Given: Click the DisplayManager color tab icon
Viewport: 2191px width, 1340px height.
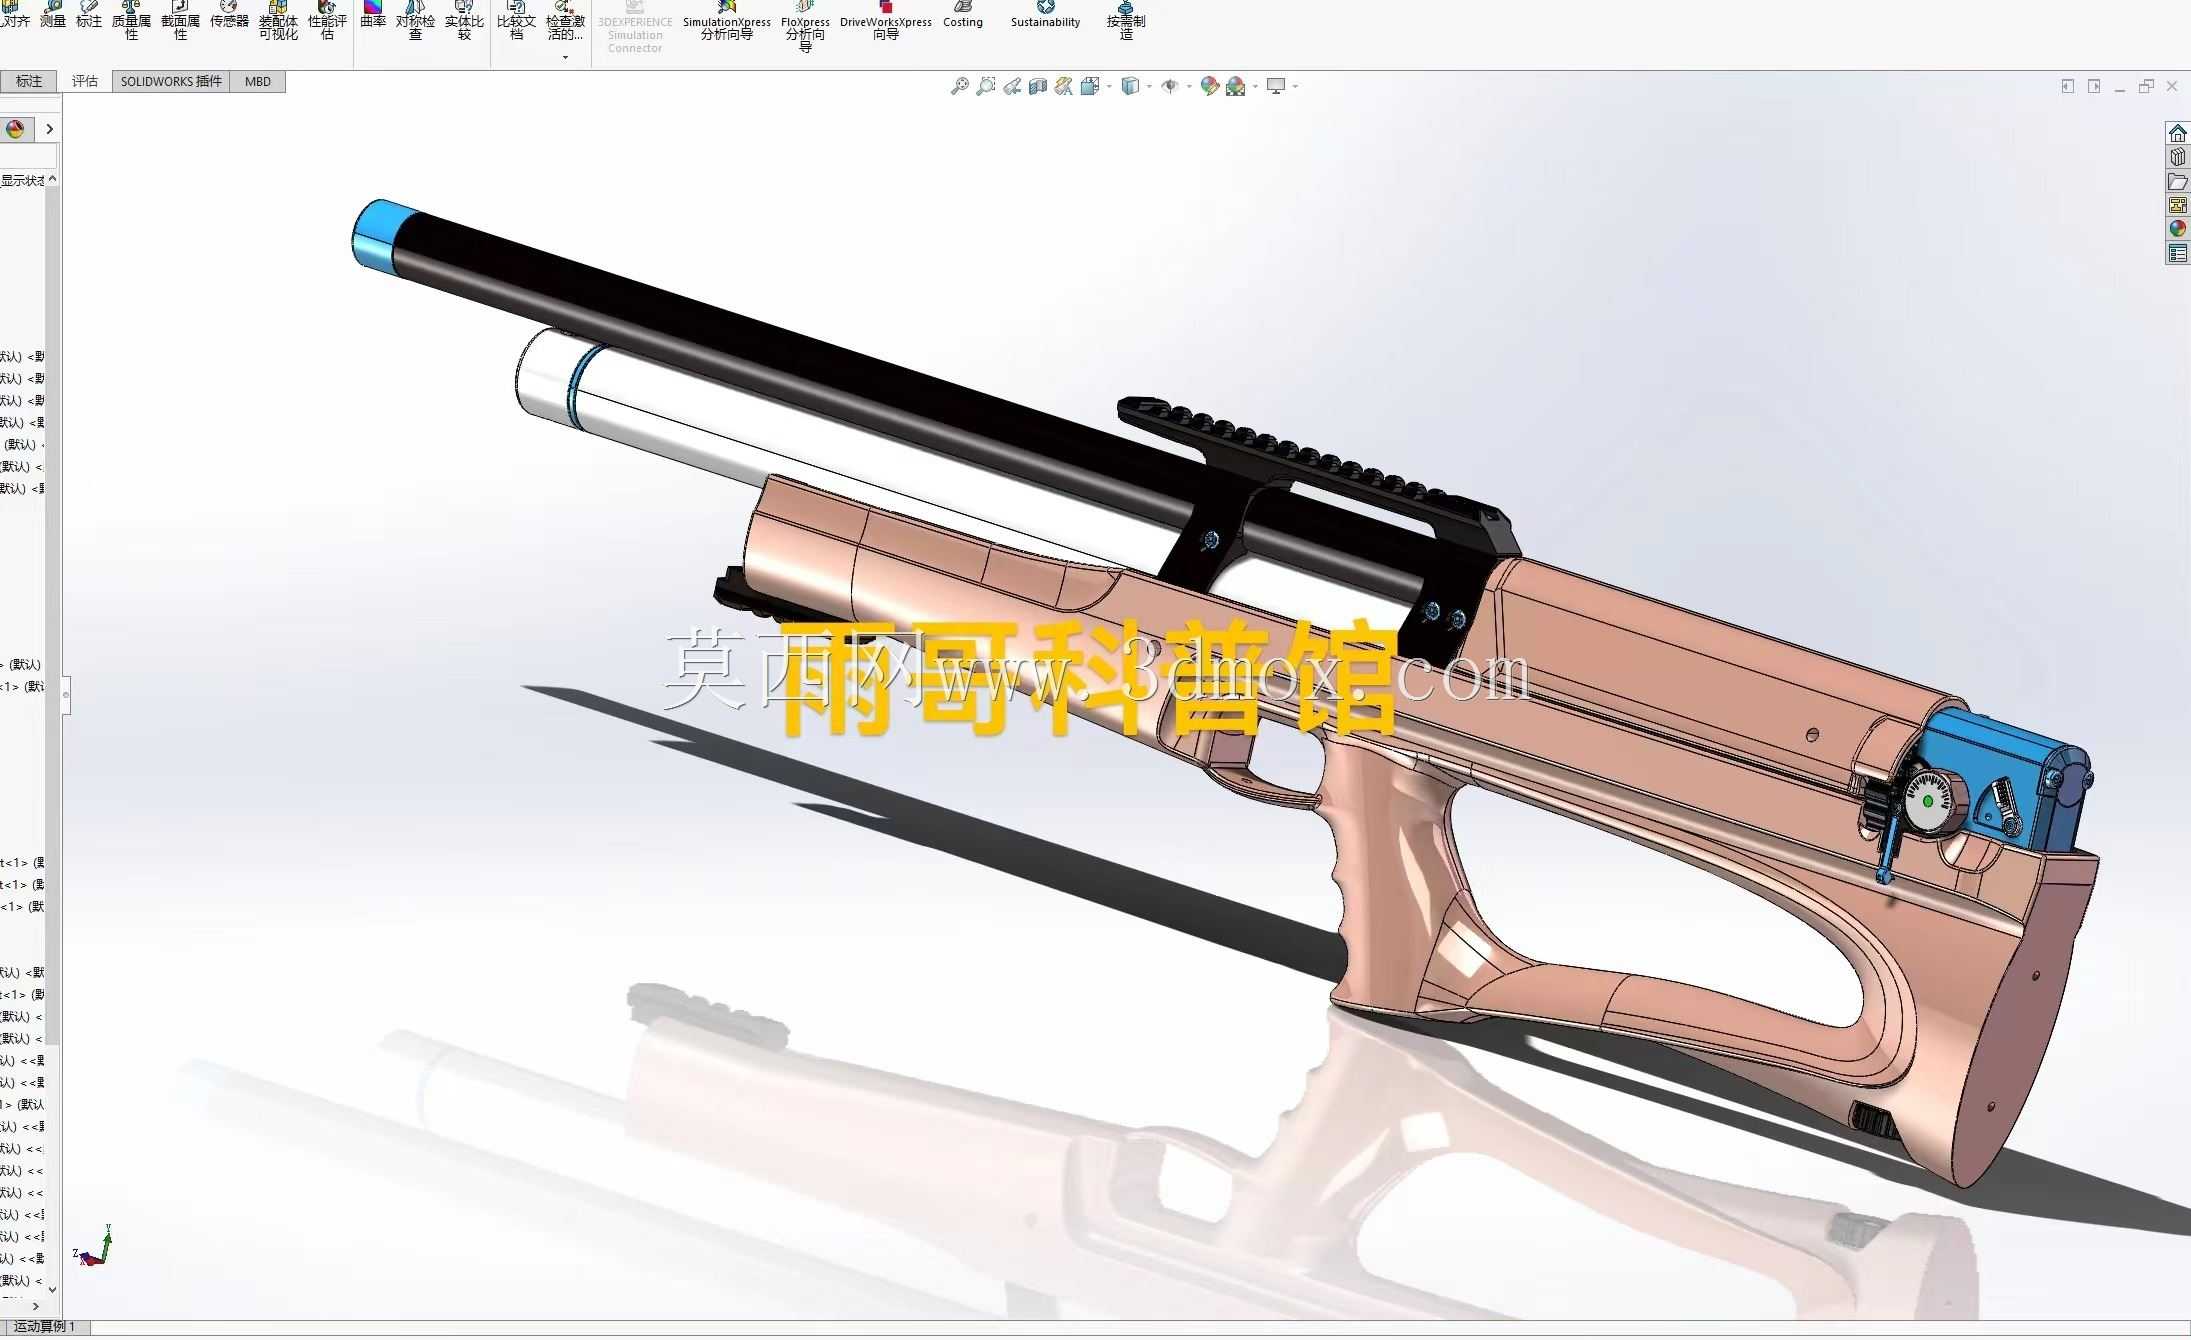Looking at the screenshot, I should click(x=15, y=129).
